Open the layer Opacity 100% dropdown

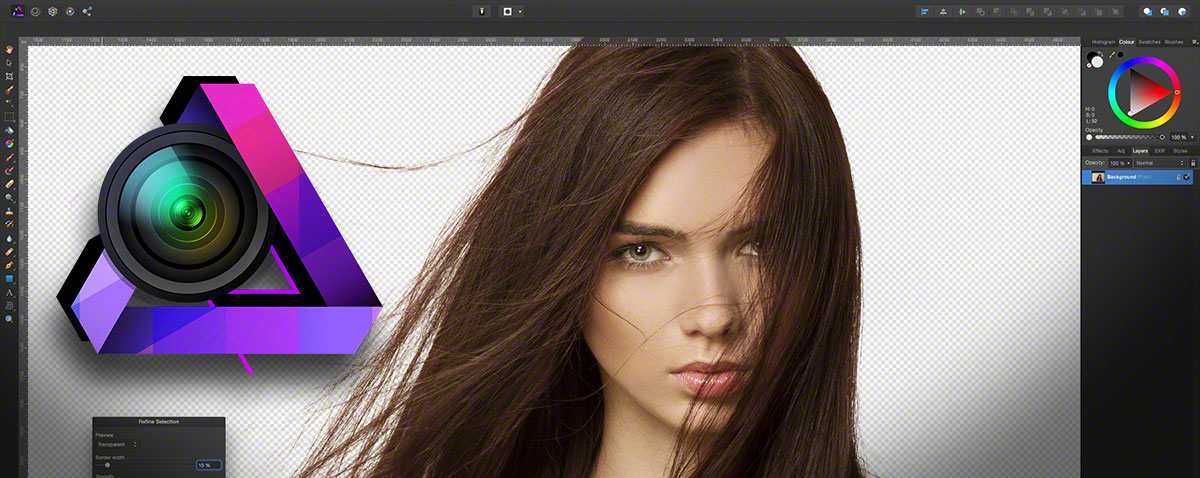(1120, 163)
